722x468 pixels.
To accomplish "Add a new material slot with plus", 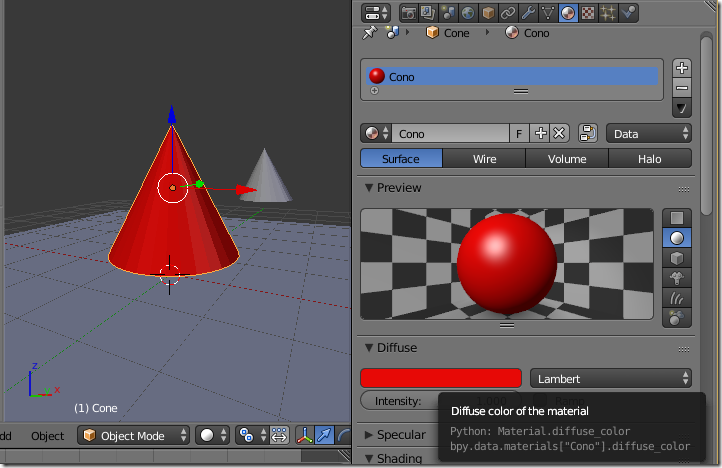I will tap(681, 68).
